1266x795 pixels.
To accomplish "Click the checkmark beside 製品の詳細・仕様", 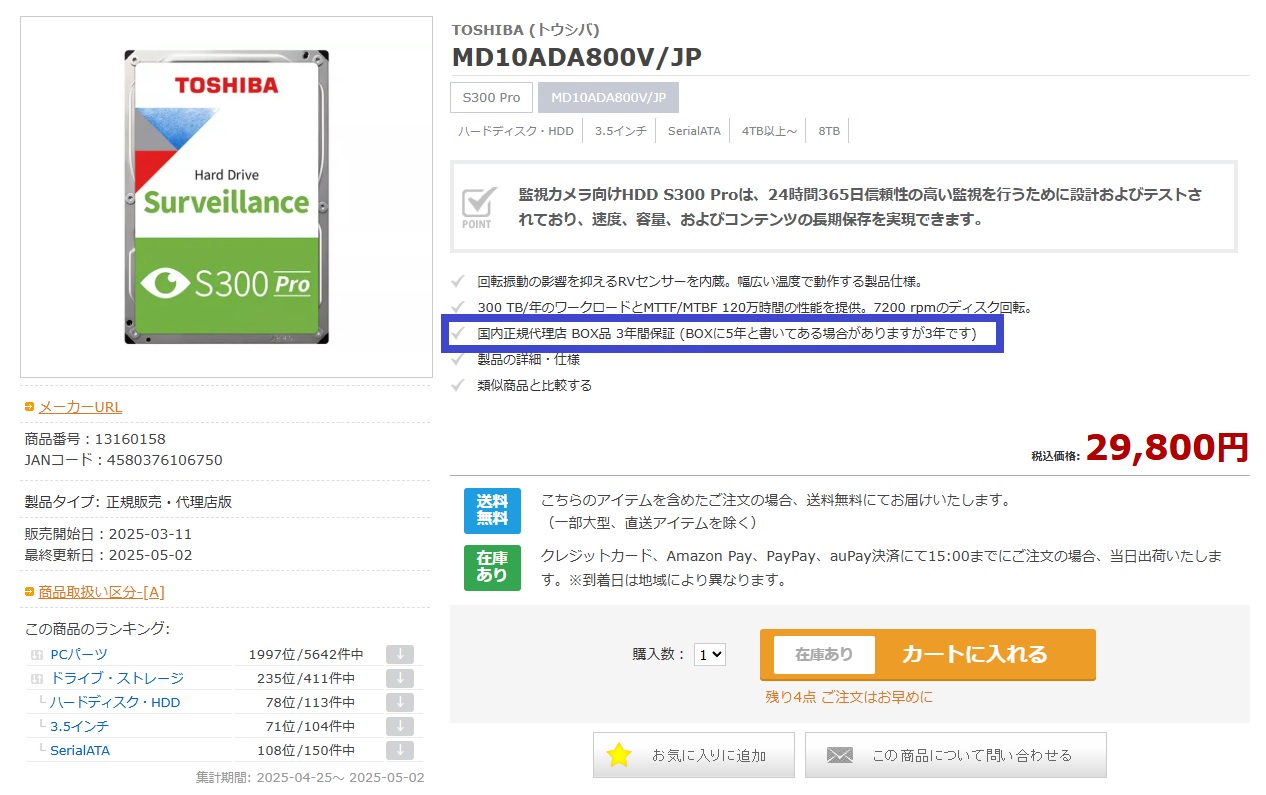I will click(x=458, y=359).
